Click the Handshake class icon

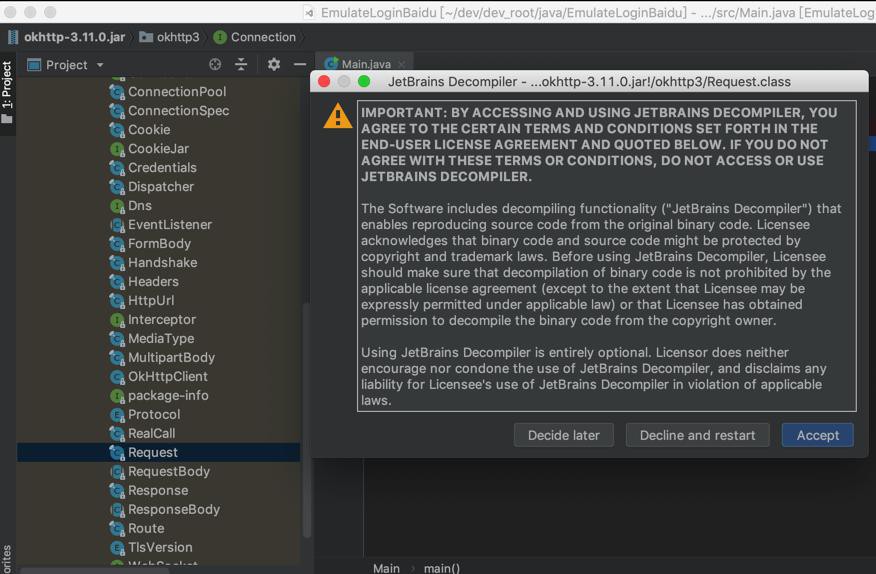(x=117, y=263)
